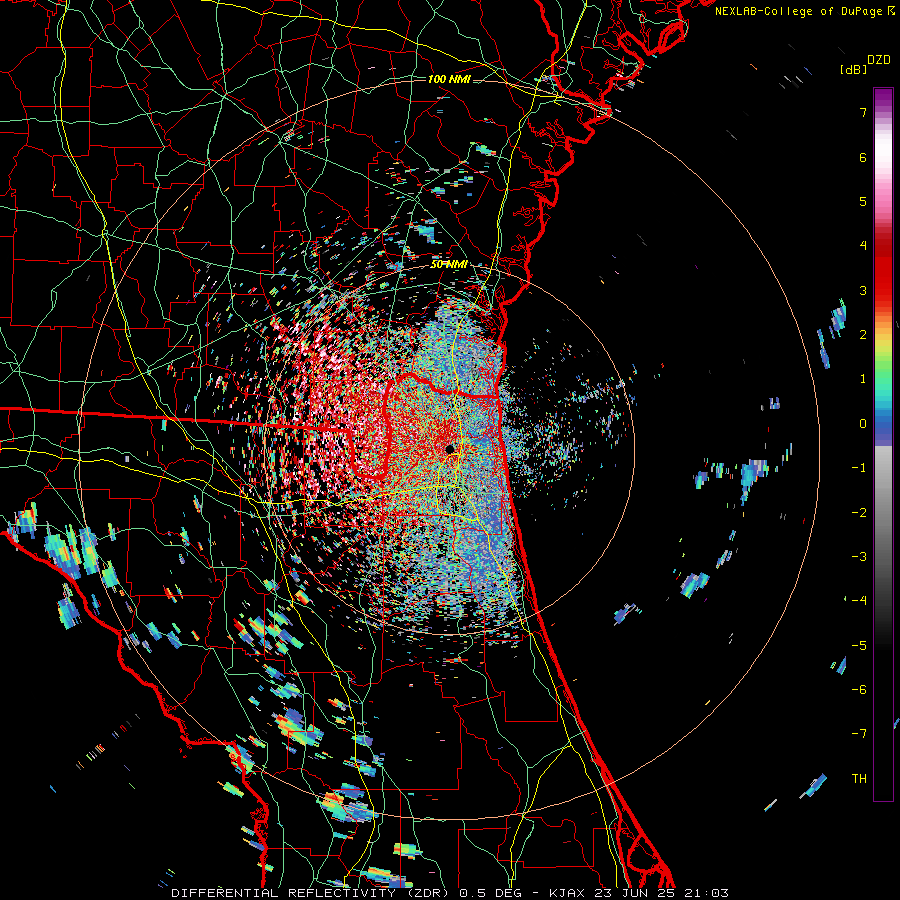The width and height of the screenshot is (900, 900).
Task: Click the 6 value on ZDR color scale
Action: coord(863,157)
